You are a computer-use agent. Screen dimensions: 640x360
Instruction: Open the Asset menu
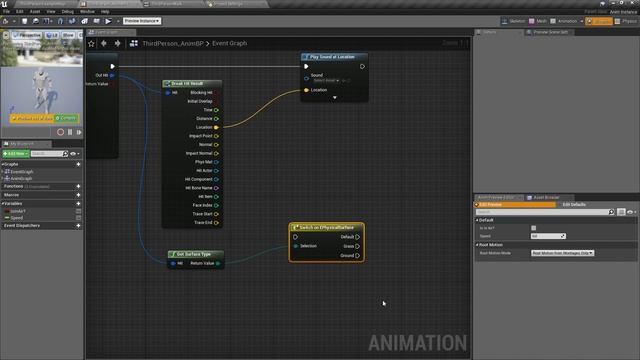coord(35,11)
